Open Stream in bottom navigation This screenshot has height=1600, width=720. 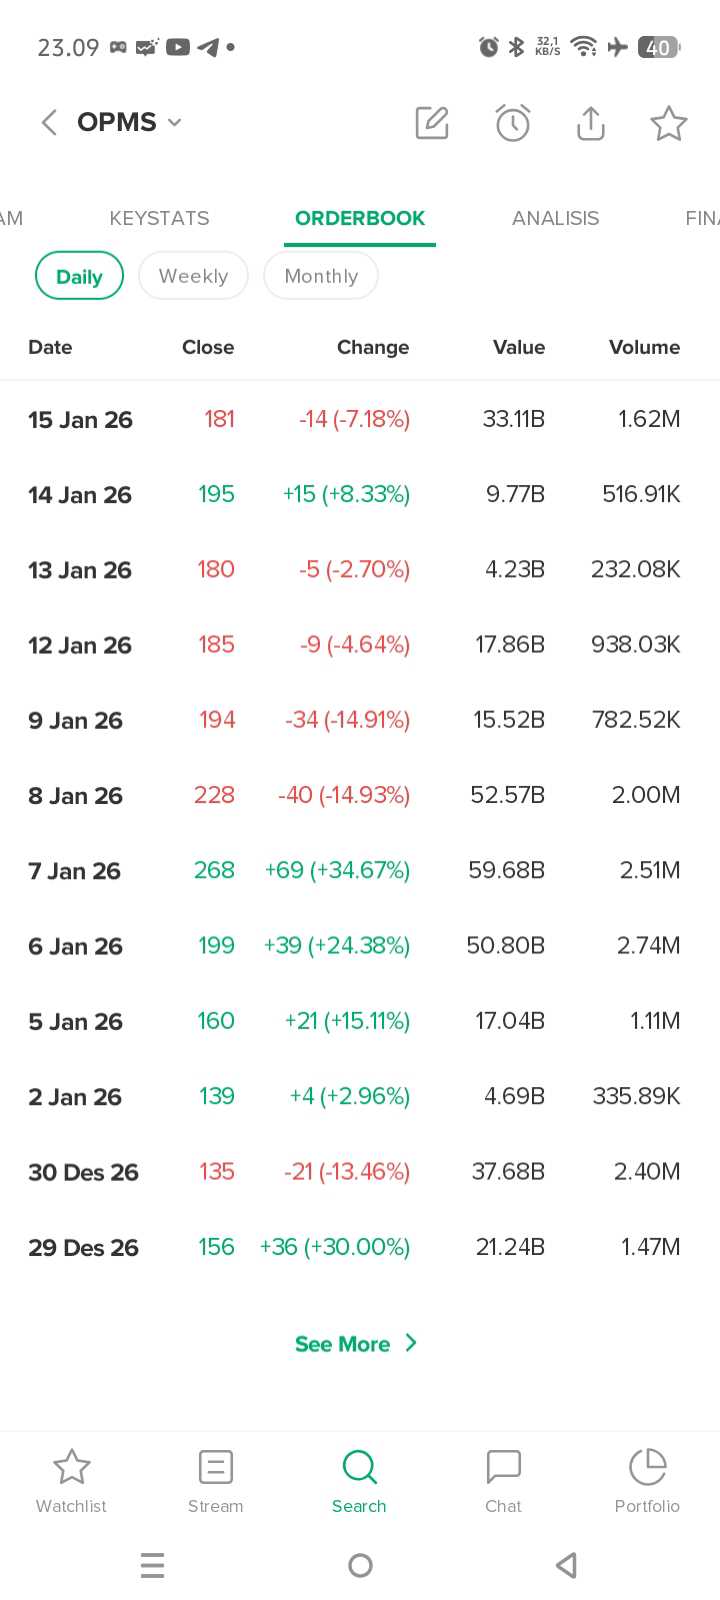(215, 1480)
